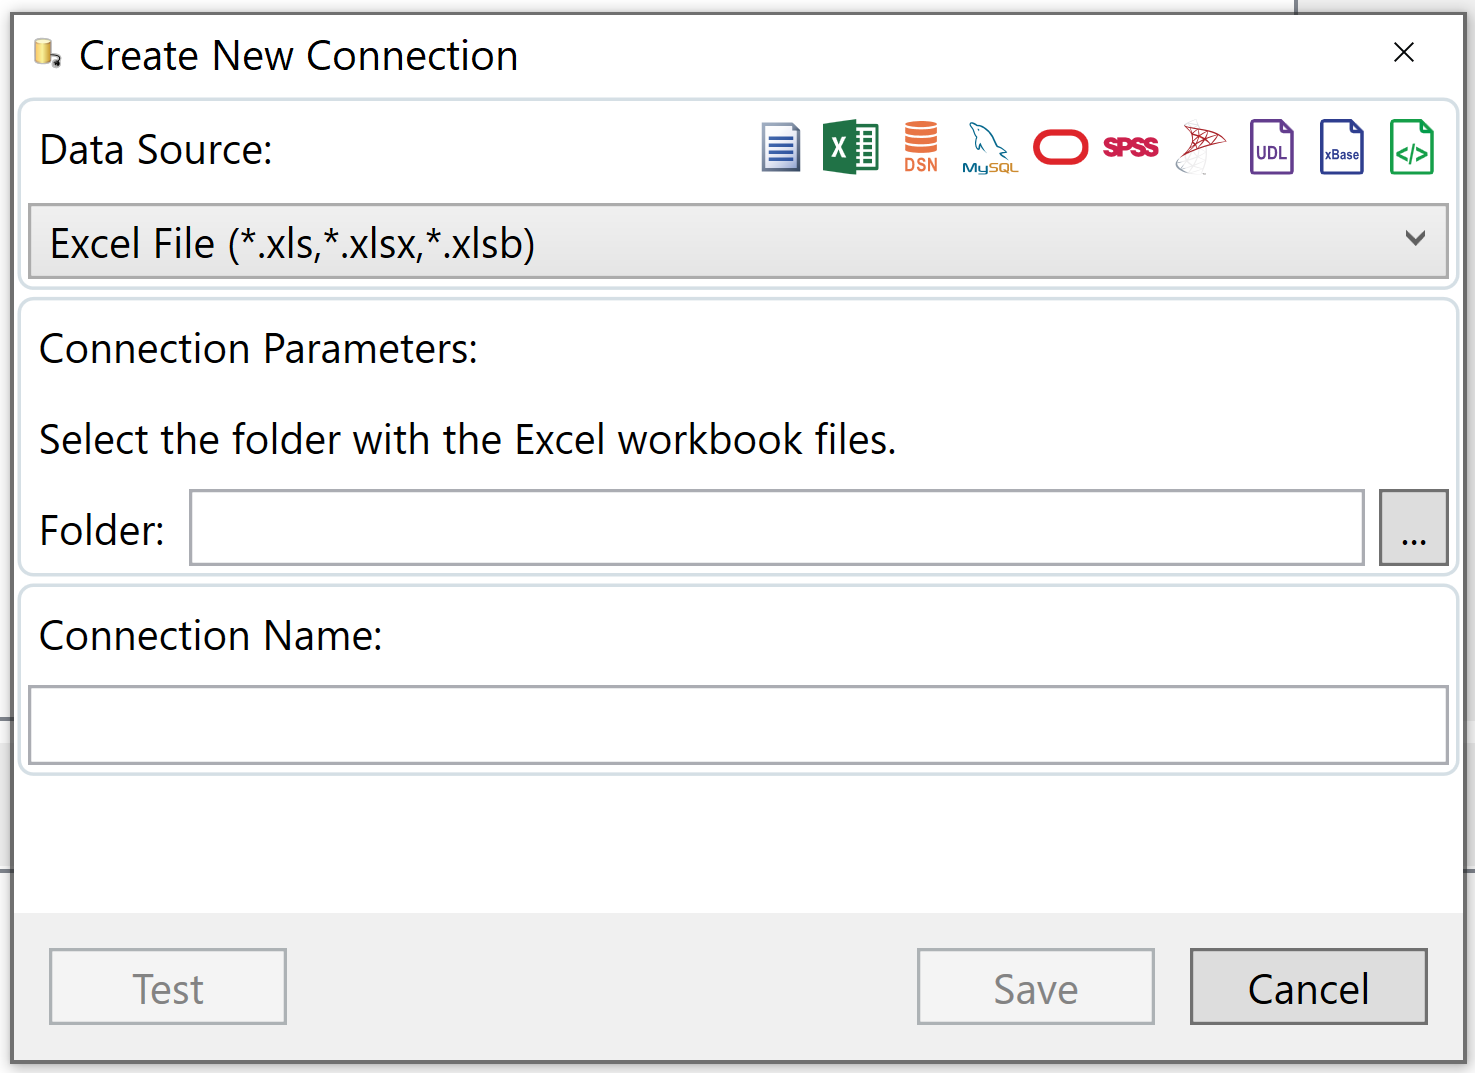Choose the SPSS data source icon
The width and height of the screenshot is (1475, 1073).
click(1130, 147)
